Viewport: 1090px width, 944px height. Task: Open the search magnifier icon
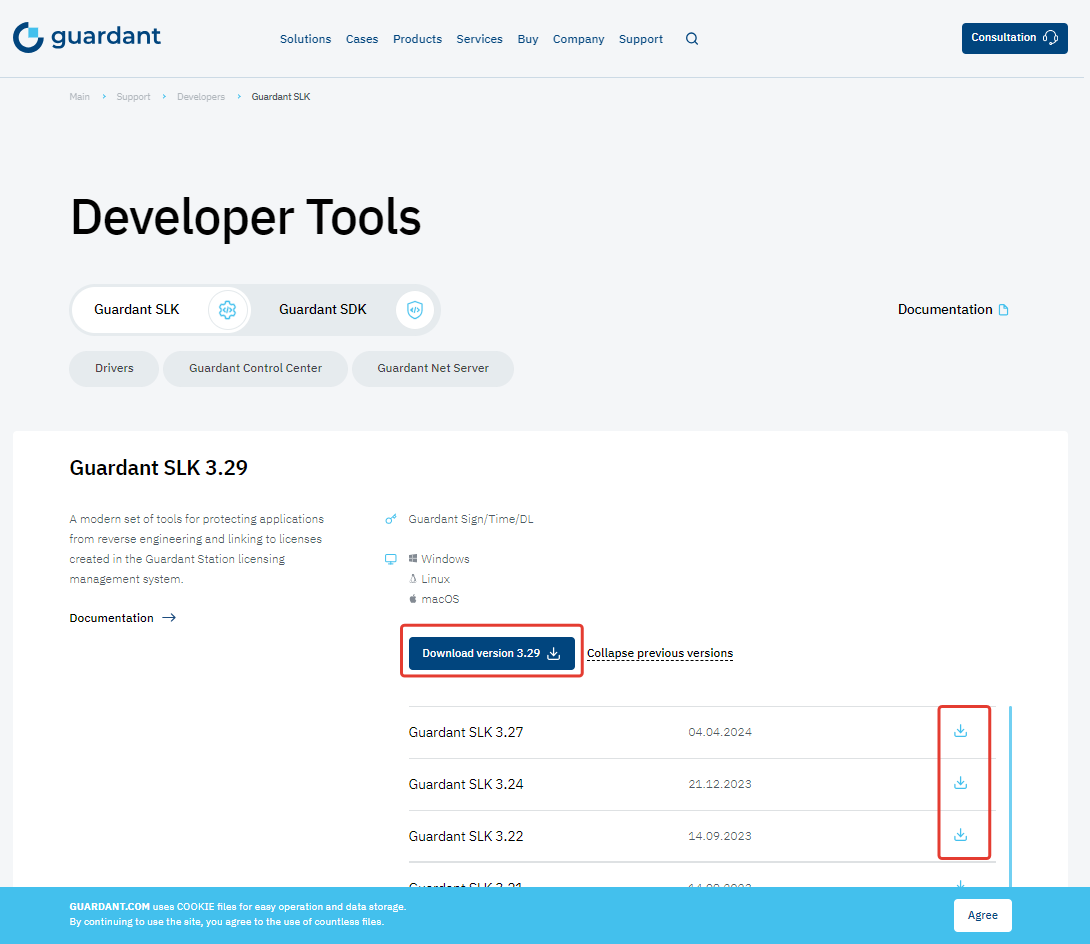pyautogui.click(x=692, y=39)
